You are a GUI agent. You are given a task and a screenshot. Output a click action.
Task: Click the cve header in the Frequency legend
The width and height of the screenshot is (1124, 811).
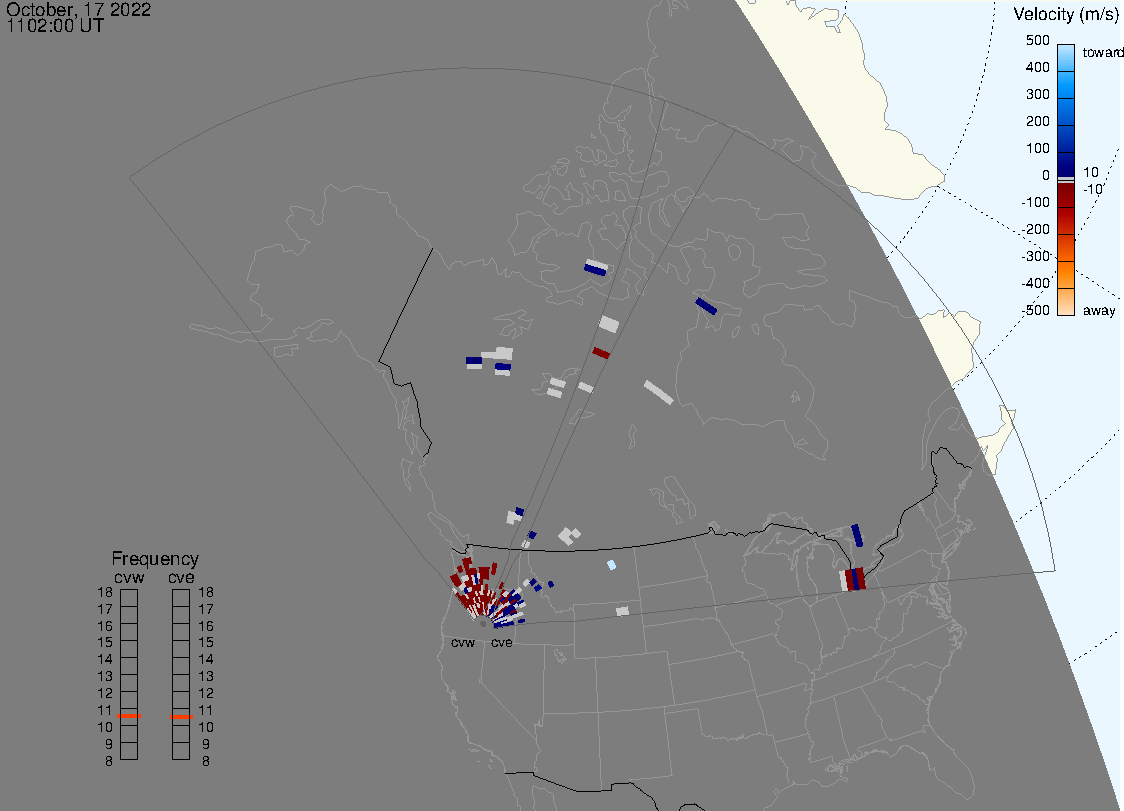tap(181, 576)
